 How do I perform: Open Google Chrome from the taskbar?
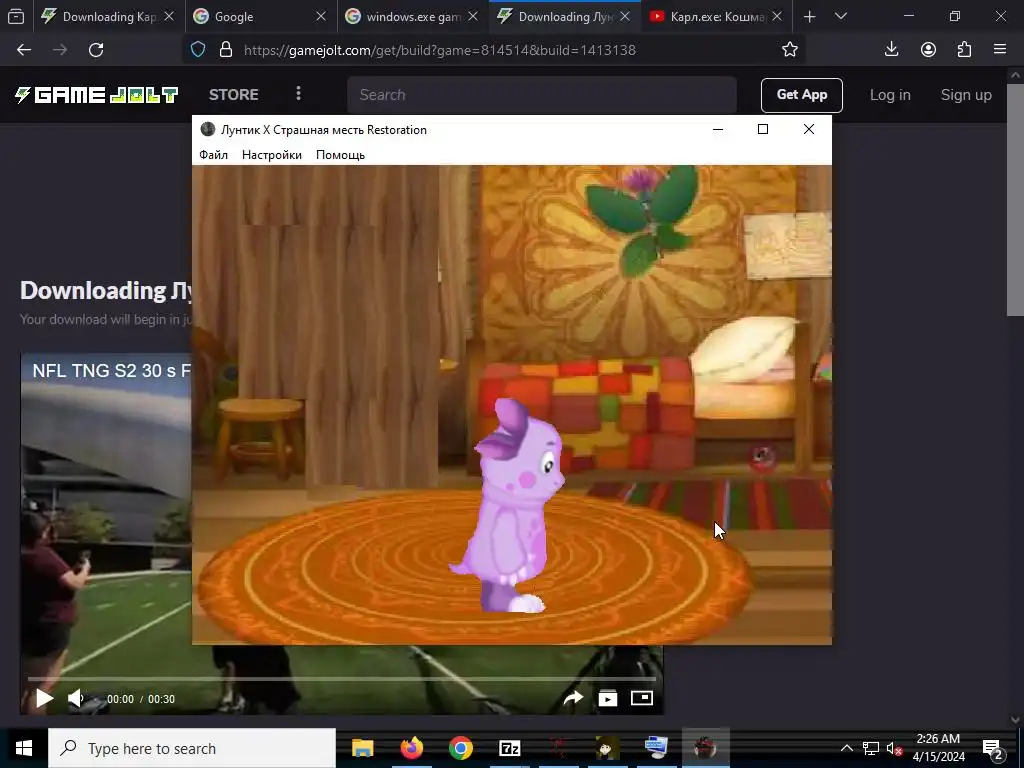tap(460, 748)
